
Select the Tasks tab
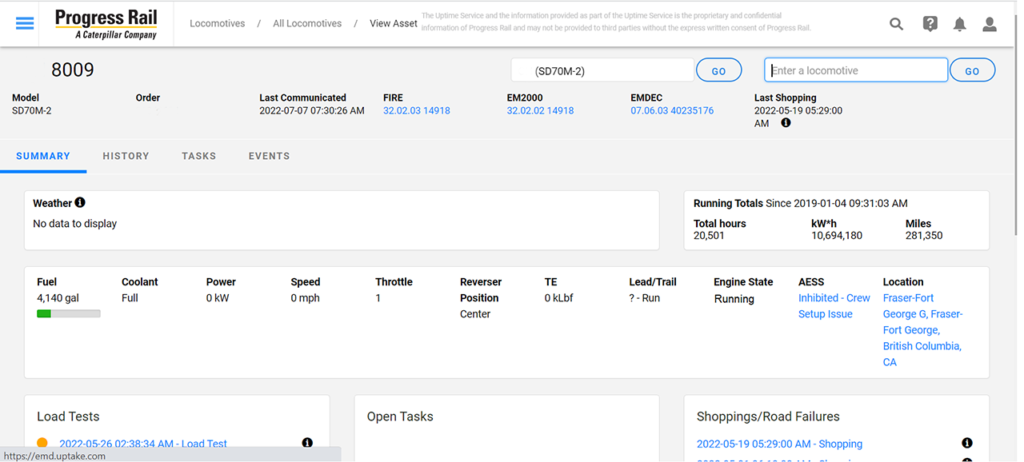click(x=199, y=156)
